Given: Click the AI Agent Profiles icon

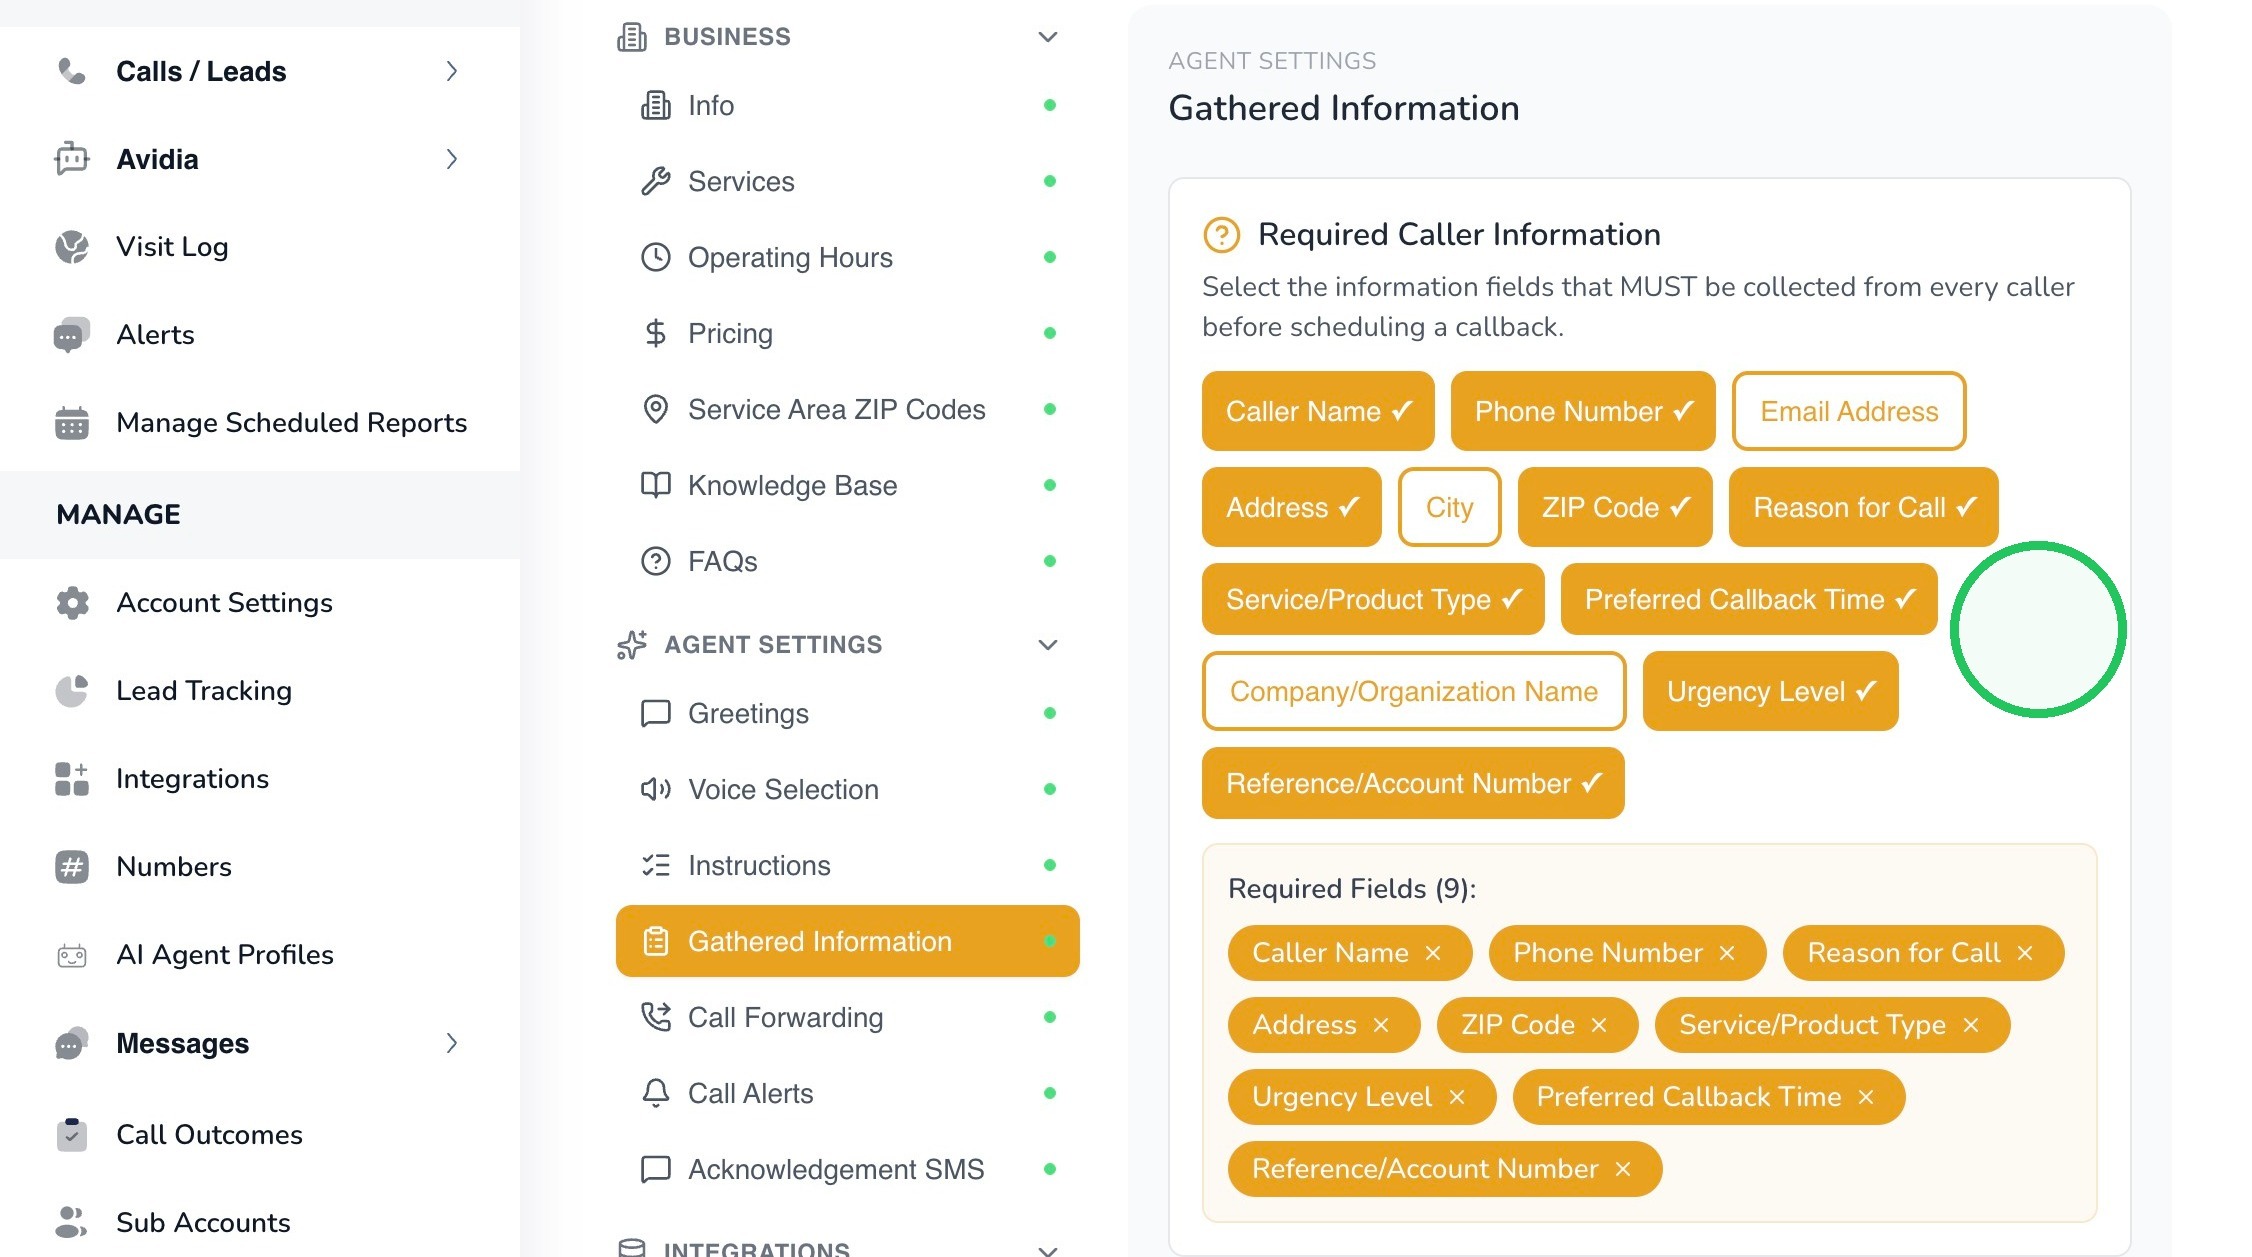Looking at the screenshot, I should tap(71, 955).
